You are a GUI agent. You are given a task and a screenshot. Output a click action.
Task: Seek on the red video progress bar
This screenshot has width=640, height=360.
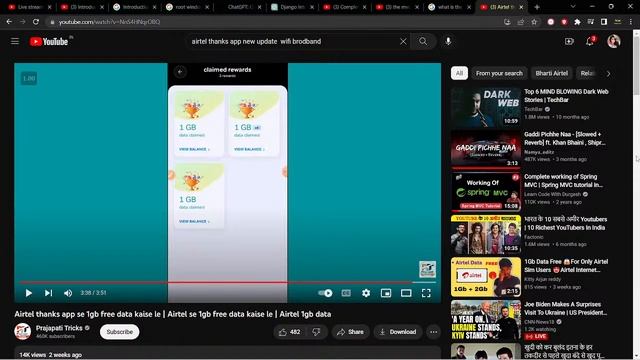coord(228,282)
